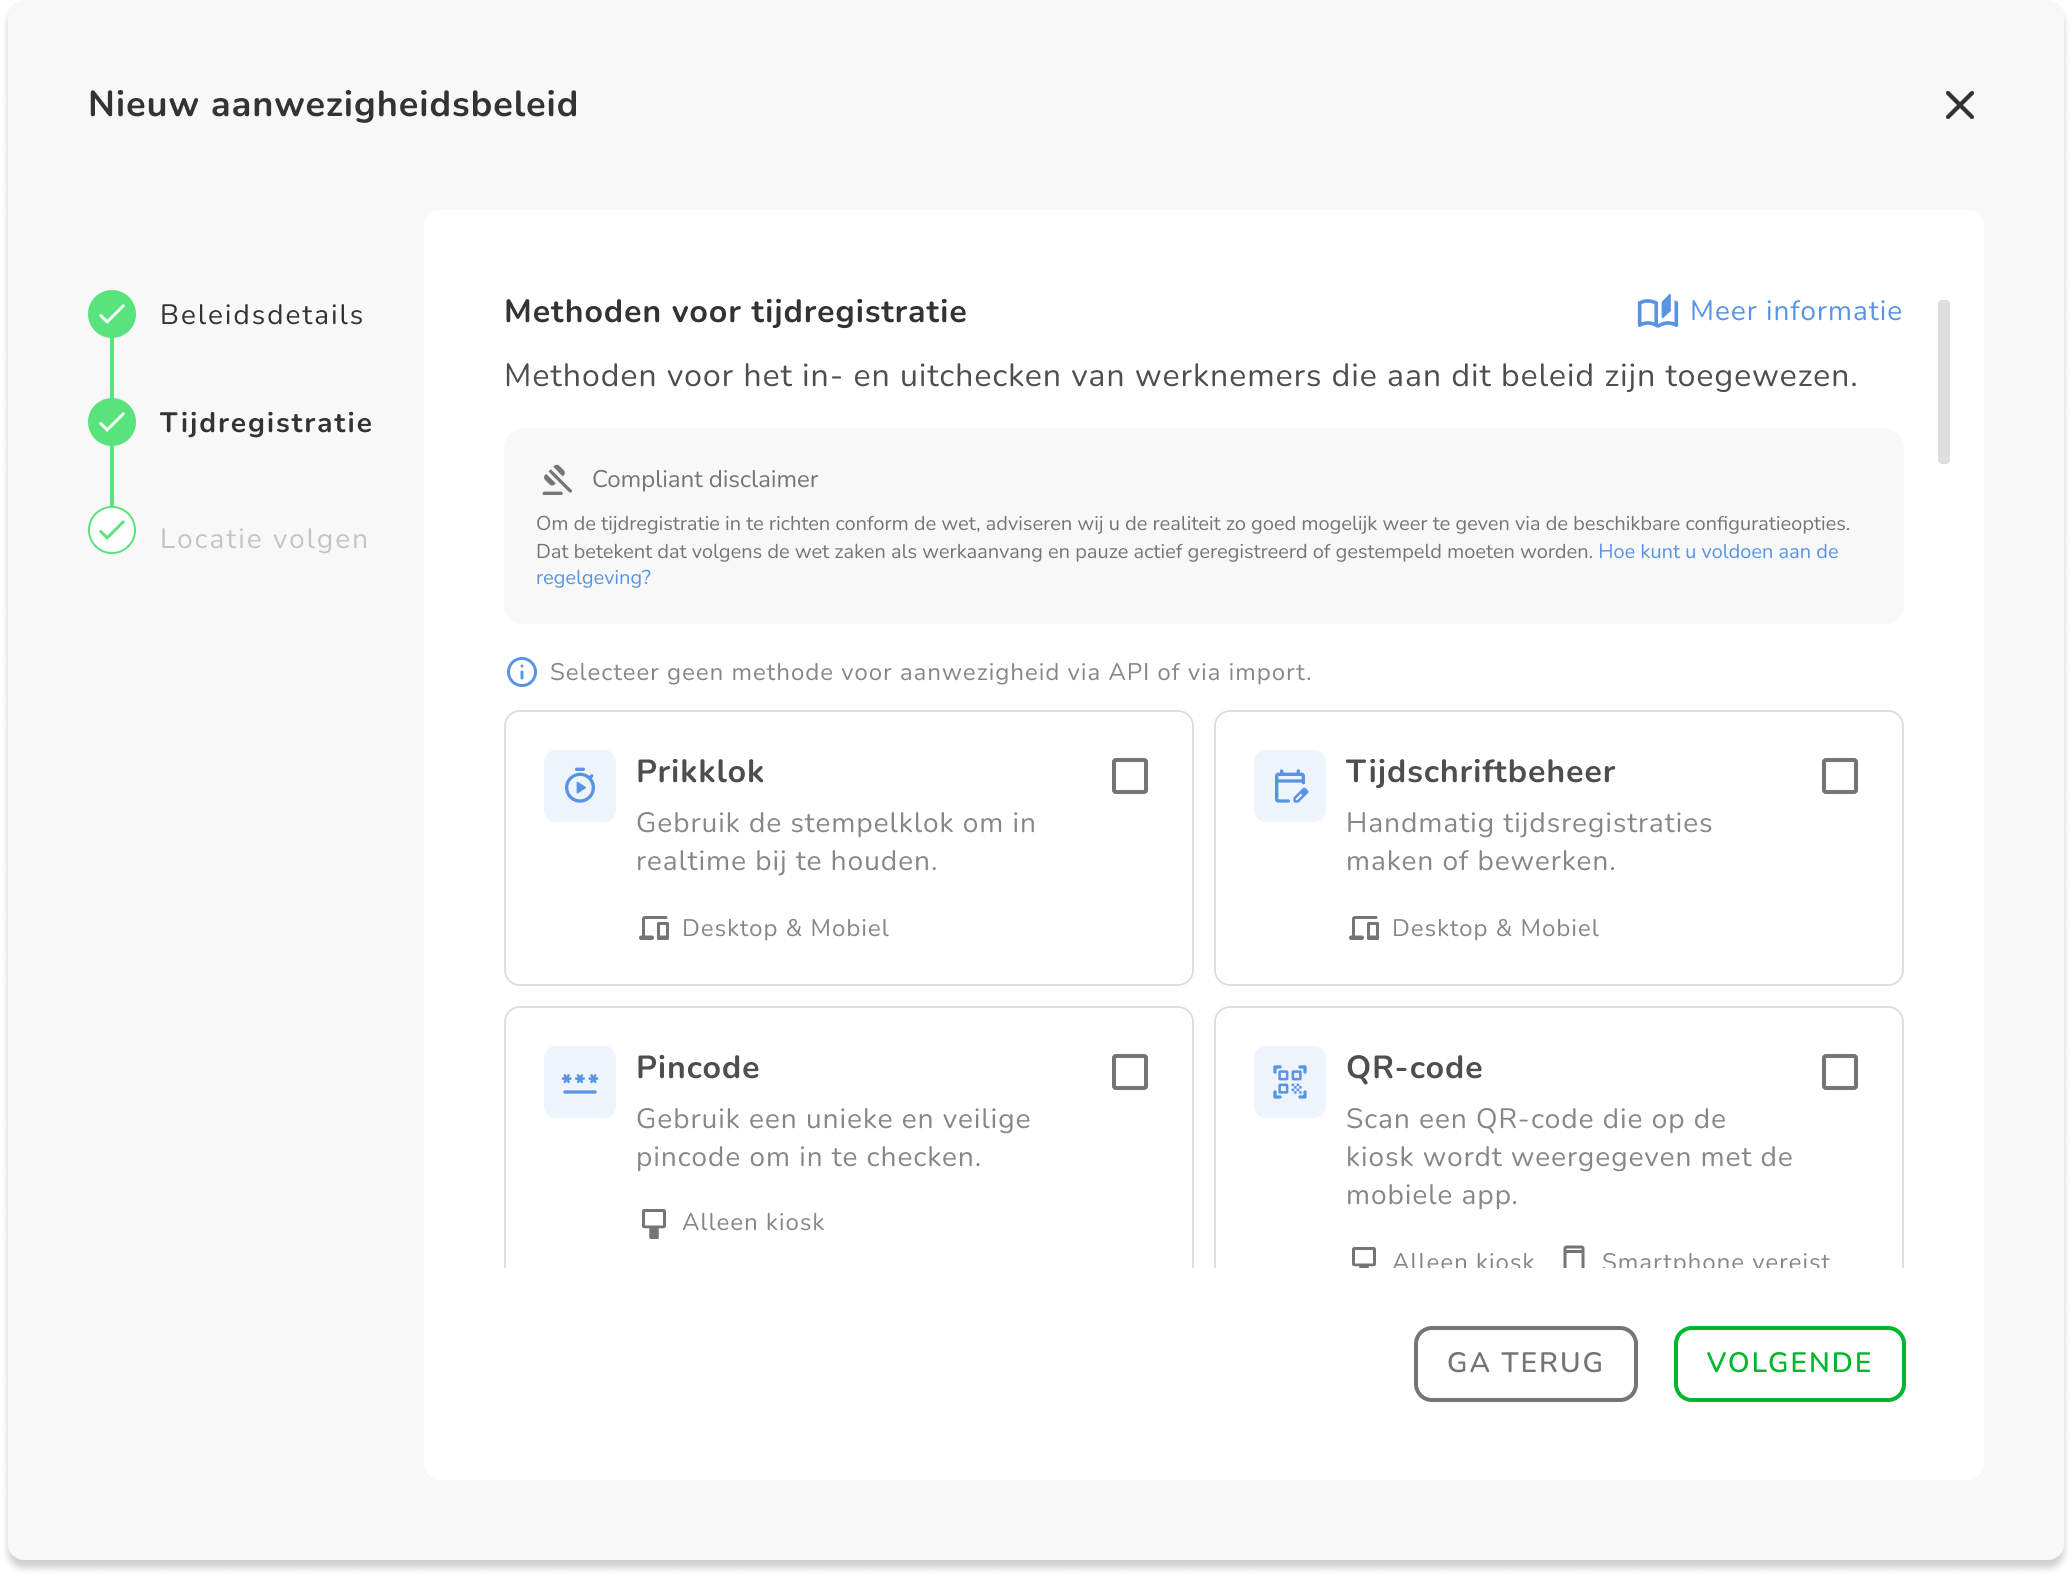Open the Locatie volgen step
This screenshot has height=1576, width=2072.
tap(264, 539)
